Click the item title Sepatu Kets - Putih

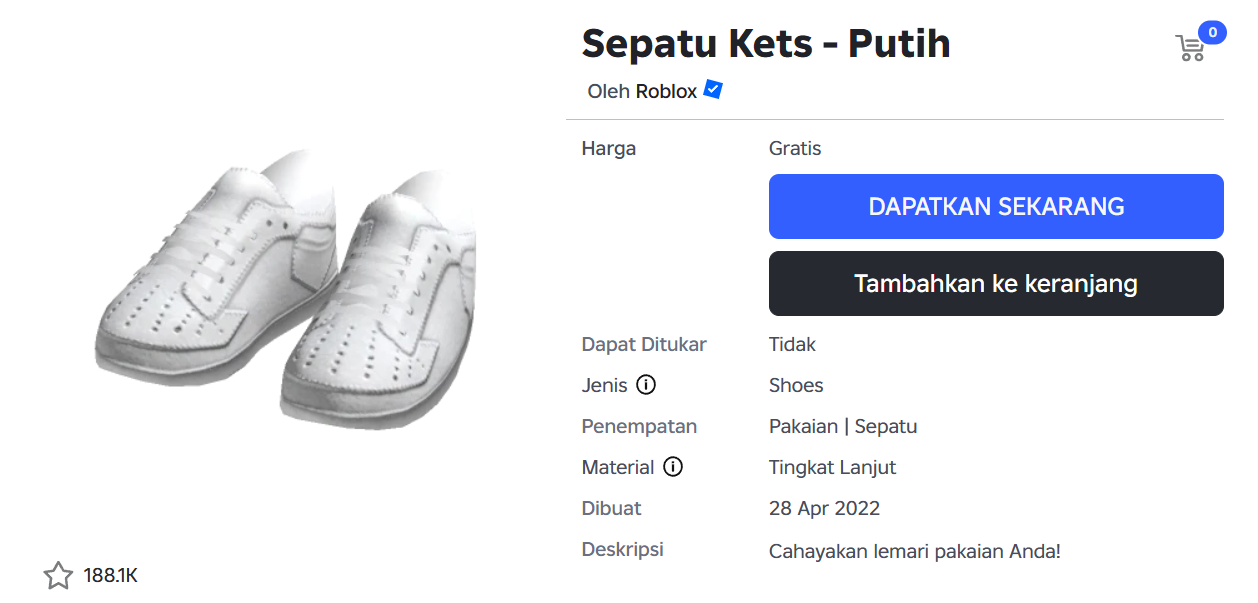point(766,42)
